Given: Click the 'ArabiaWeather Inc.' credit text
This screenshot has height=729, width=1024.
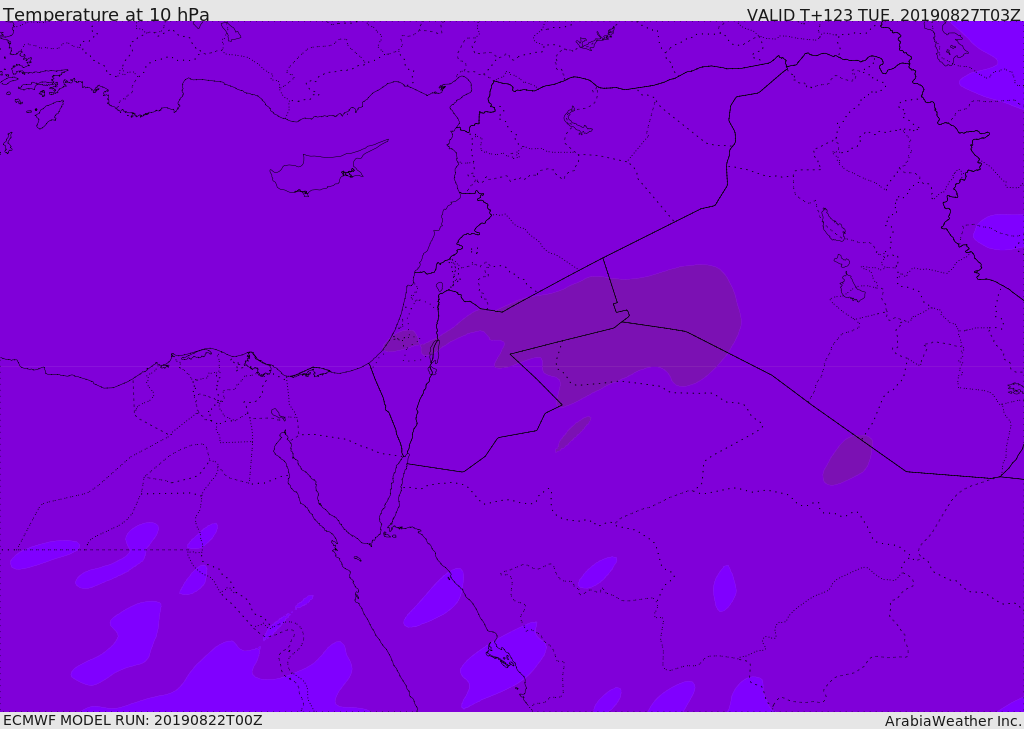Looking at the screenshot, I should [953, 721].
